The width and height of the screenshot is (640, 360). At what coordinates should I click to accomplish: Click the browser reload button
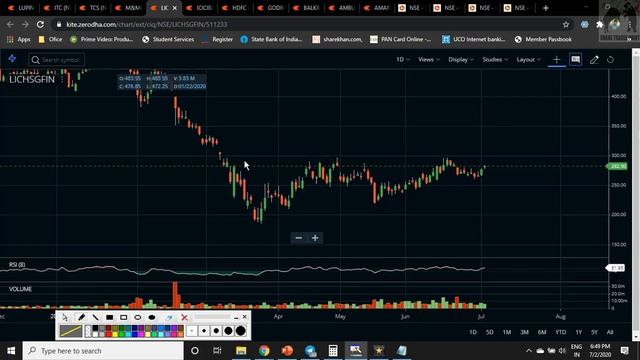click(40, 24)
